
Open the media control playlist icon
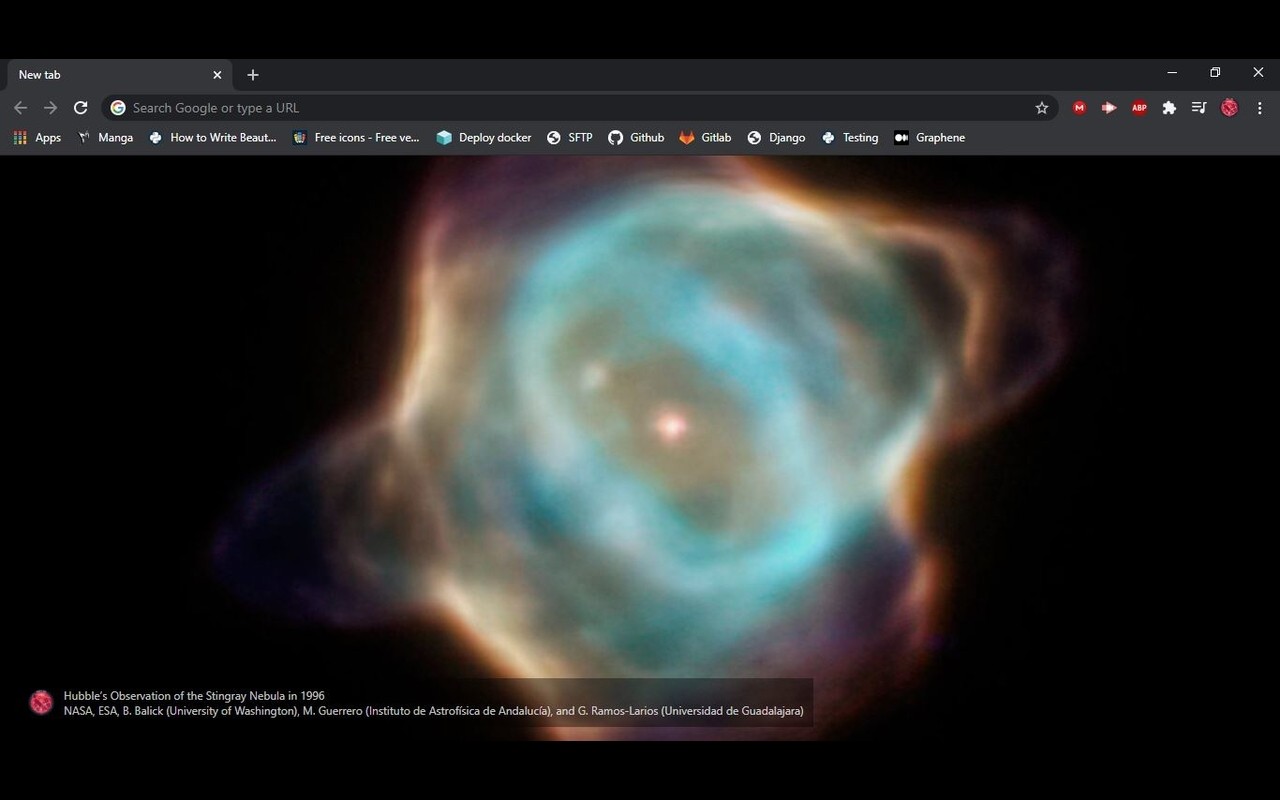(x=1199, y=108)
